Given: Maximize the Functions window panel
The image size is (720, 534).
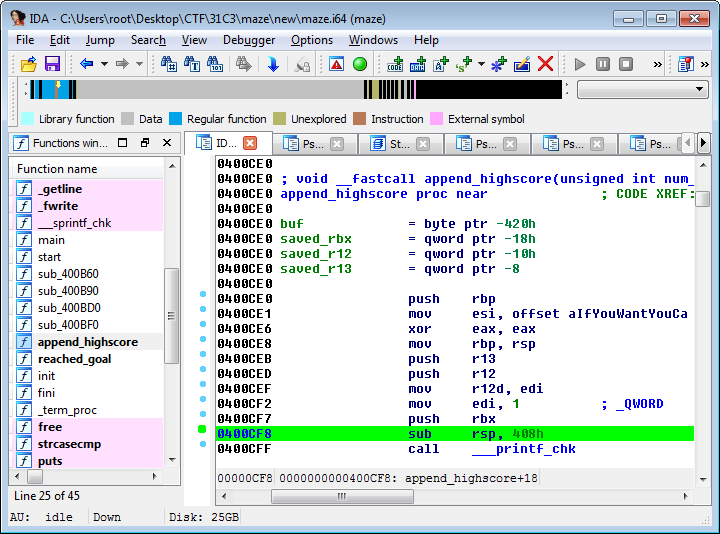Looking at the screenshot, I should (123, 143).
